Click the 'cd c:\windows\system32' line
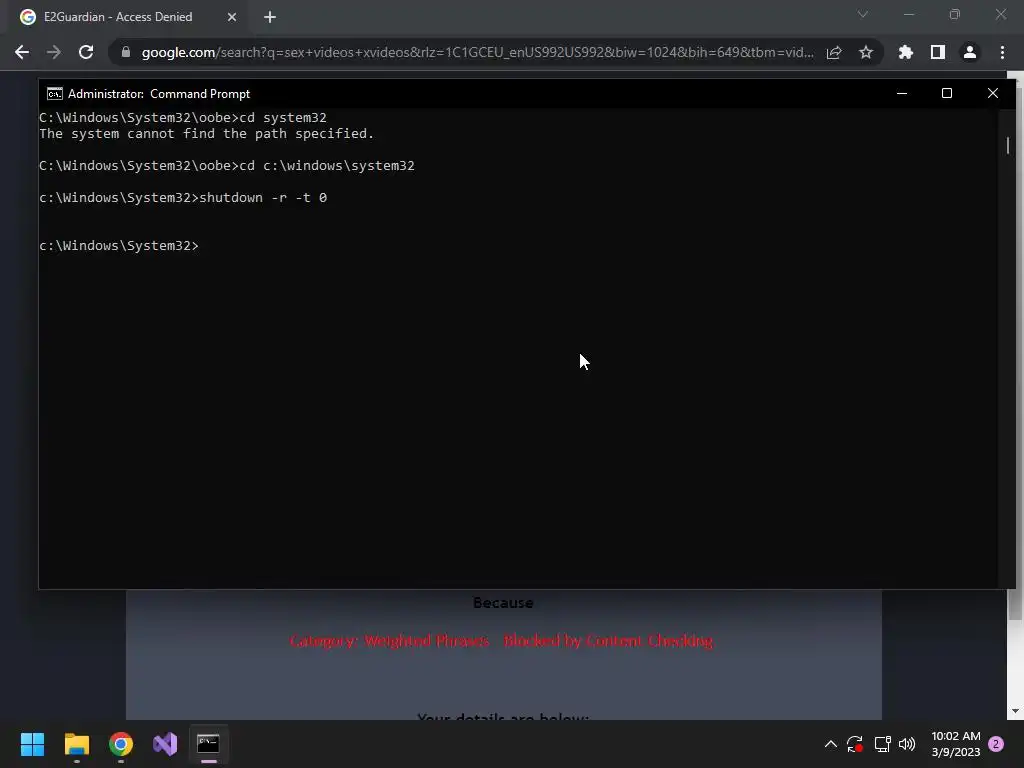1024x768 pixels. click(227, 165)
